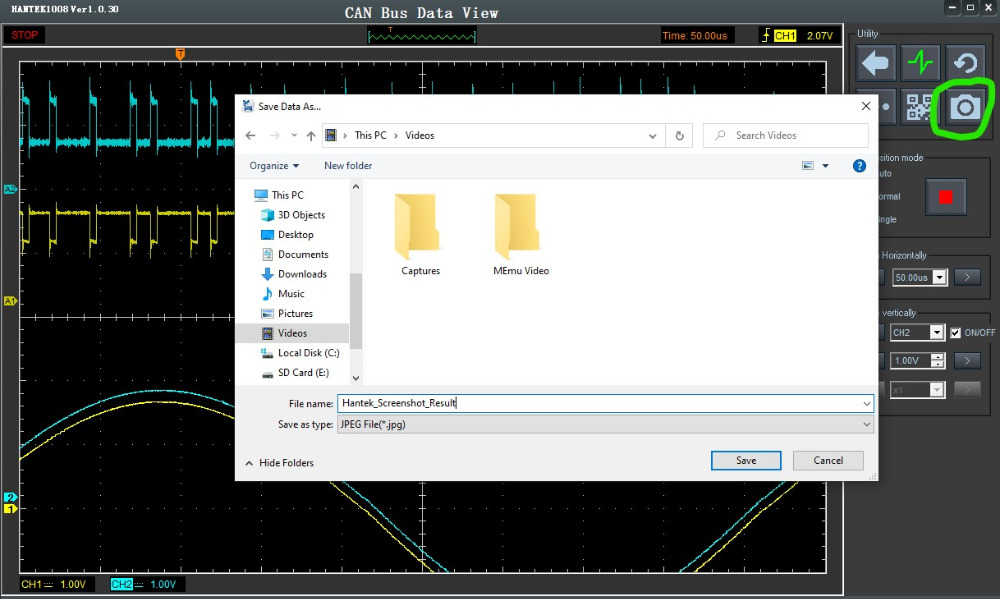Click the circular reset arrow utility icon
This screenshot has width=1000, height=599.
coord(964,63)
